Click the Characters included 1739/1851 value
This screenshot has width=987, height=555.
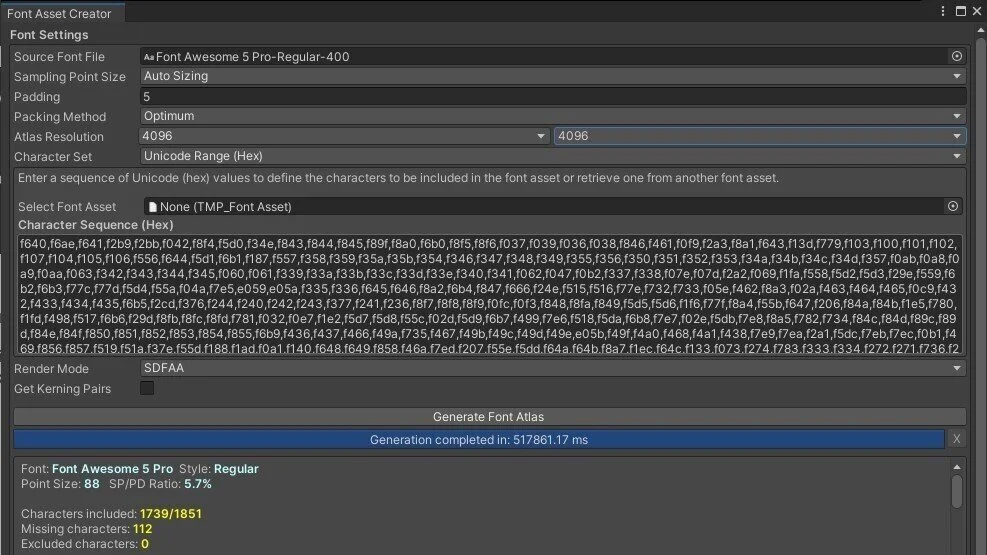coord(171,513)
